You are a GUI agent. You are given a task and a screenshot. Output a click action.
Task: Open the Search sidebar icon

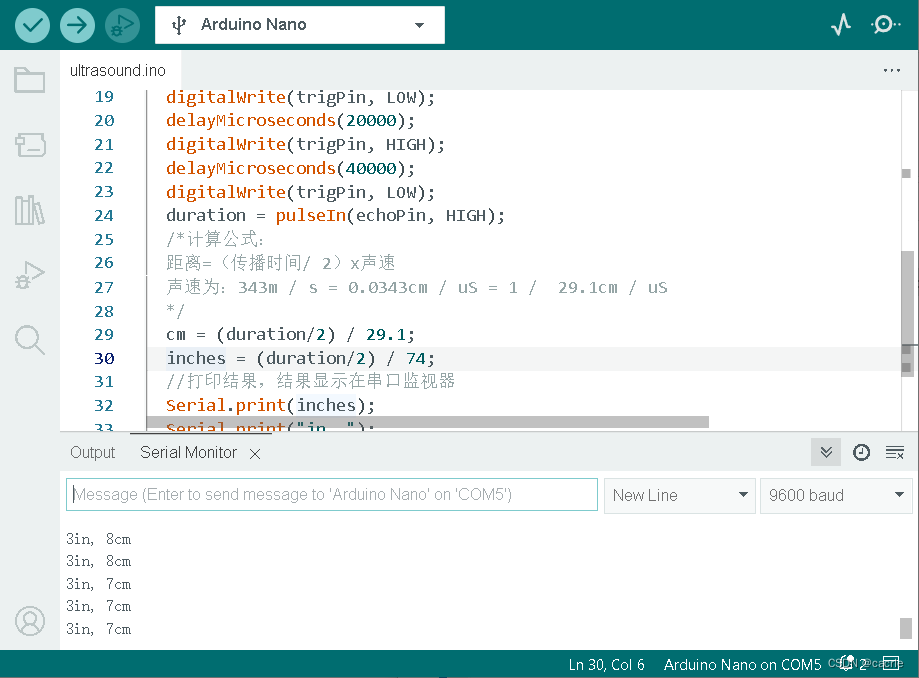30,340
